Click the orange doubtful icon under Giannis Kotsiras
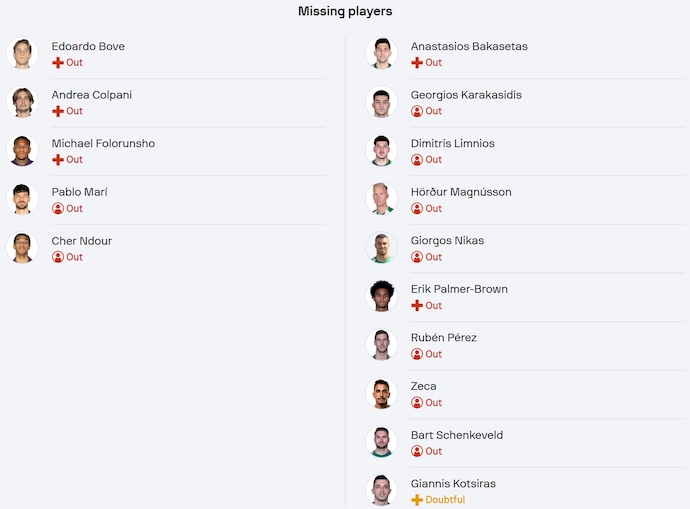This screenshot has height=509, width=690. pyautogui.click(x=417, y=500)
